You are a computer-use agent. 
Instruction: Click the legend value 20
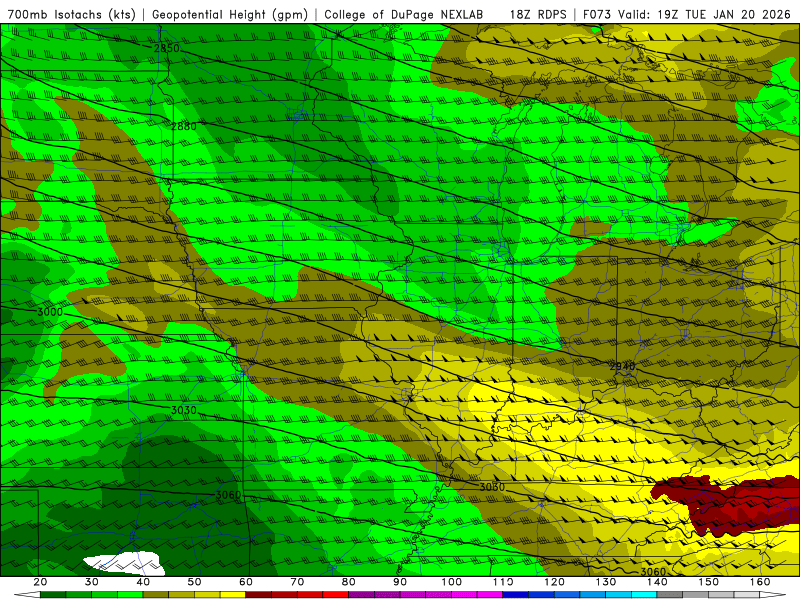[40, 582]
